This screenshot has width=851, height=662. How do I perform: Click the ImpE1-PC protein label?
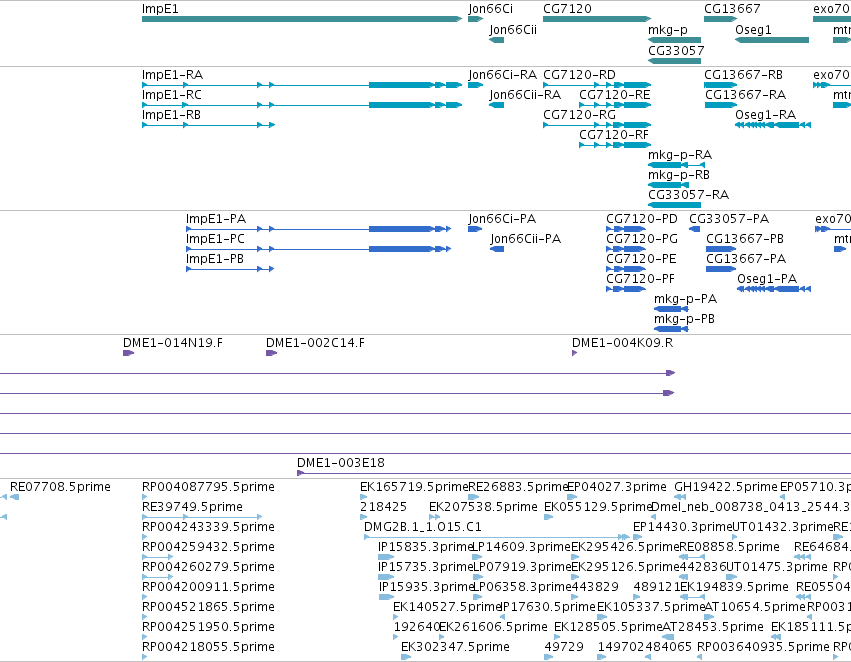215,239
